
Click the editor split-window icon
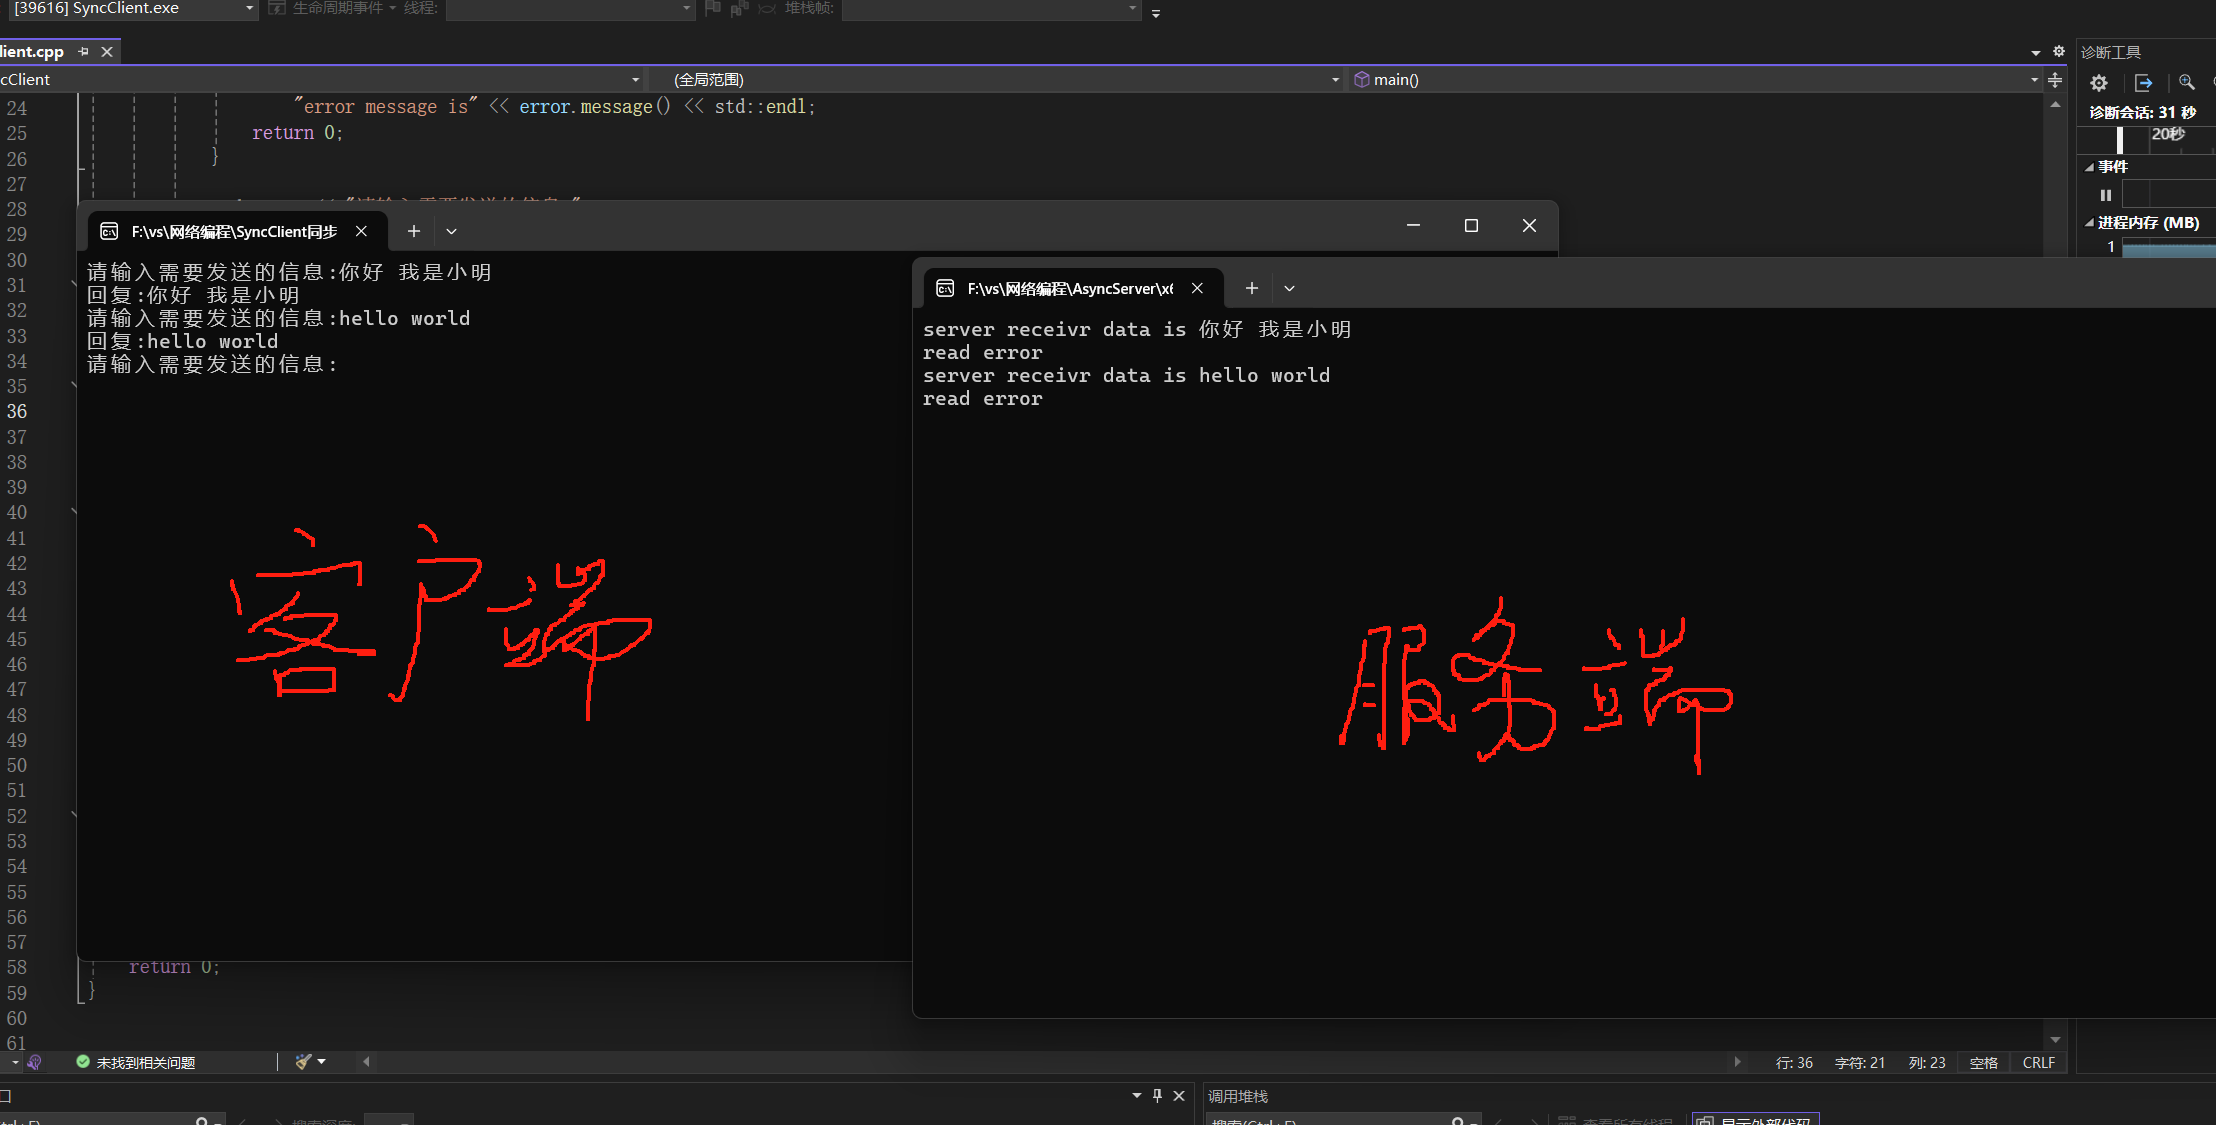[x=2055, y=80]
